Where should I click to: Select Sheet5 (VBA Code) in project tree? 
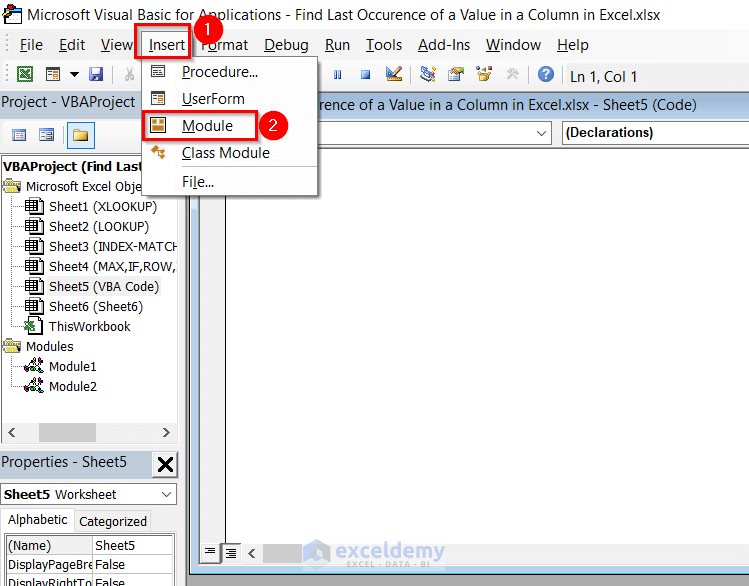click(x=104, y=287)
